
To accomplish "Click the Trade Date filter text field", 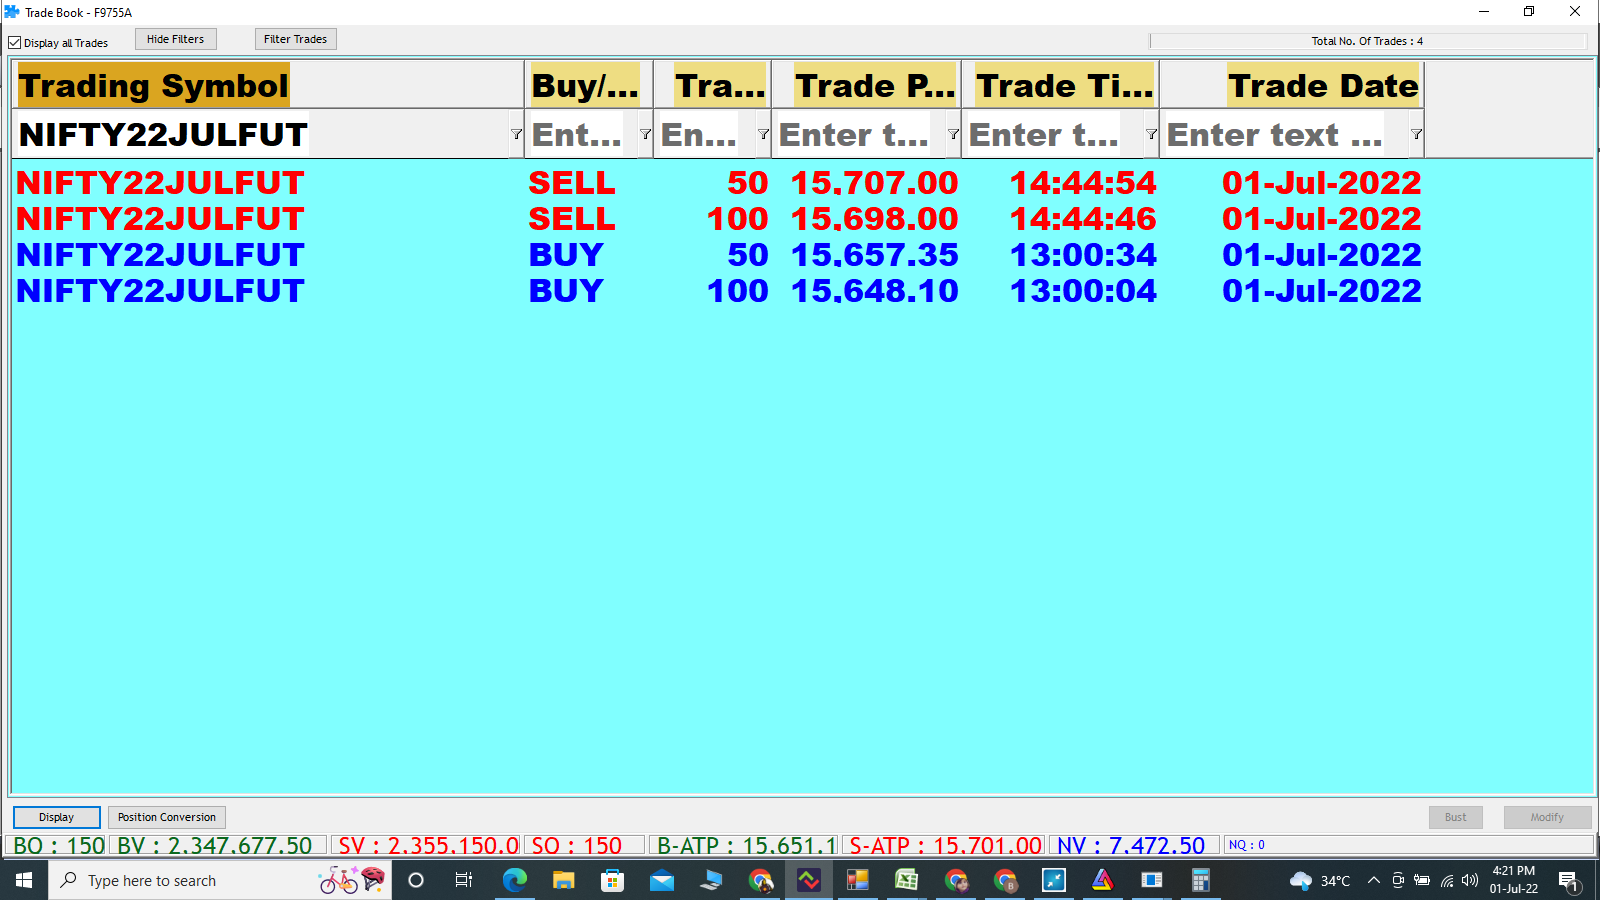I will coord(1285,134).
